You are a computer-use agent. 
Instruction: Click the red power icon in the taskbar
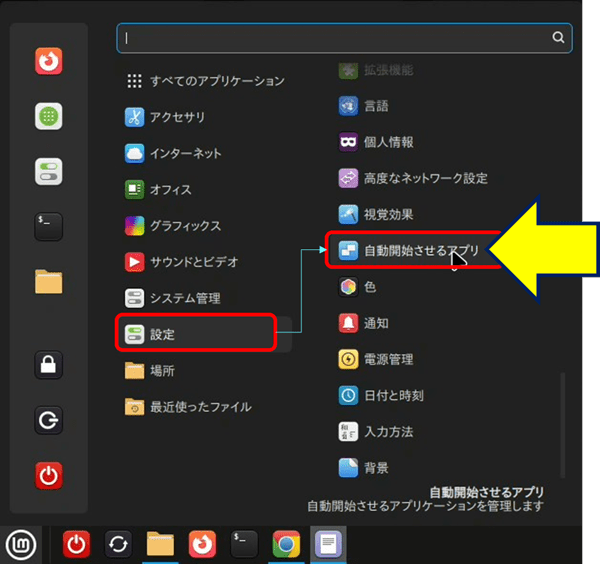76,544
